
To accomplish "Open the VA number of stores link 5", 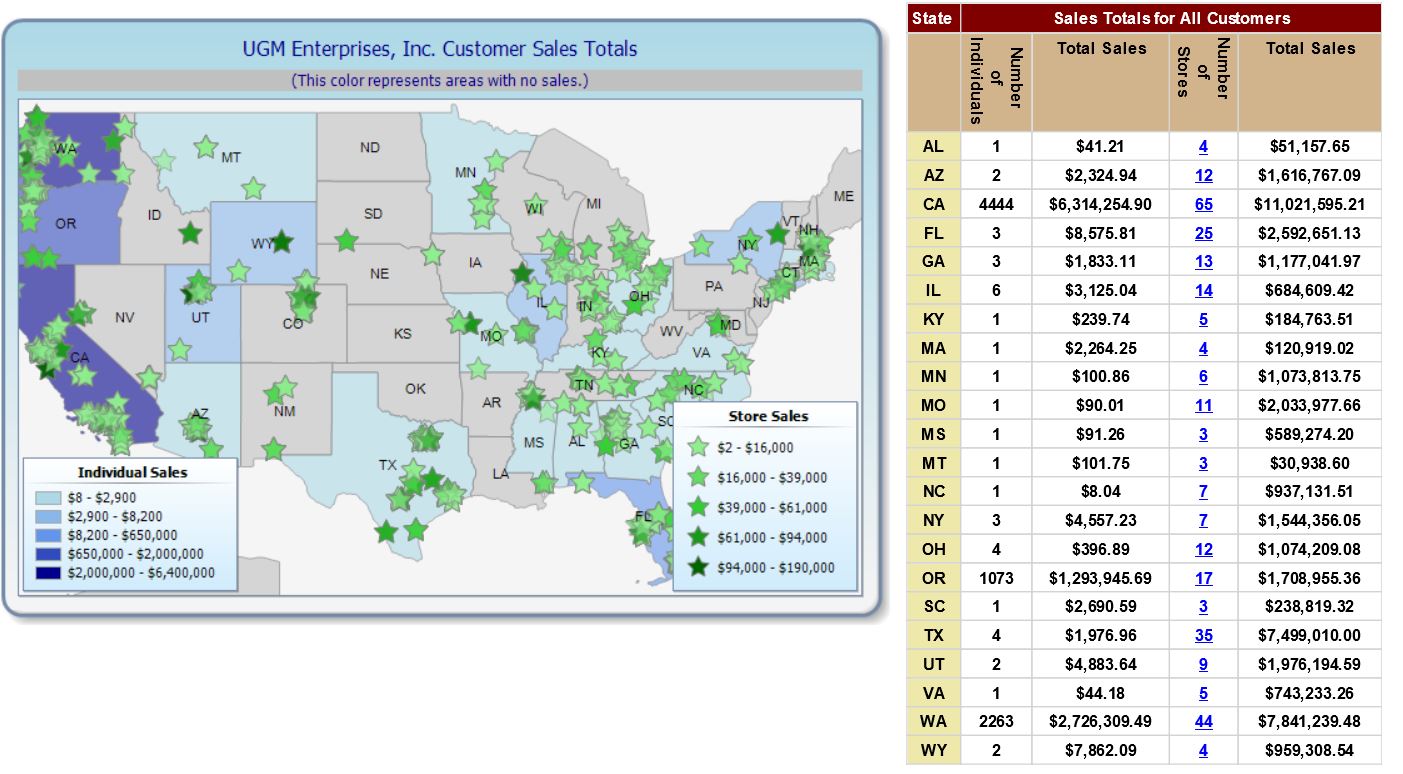I will 1203,693.
